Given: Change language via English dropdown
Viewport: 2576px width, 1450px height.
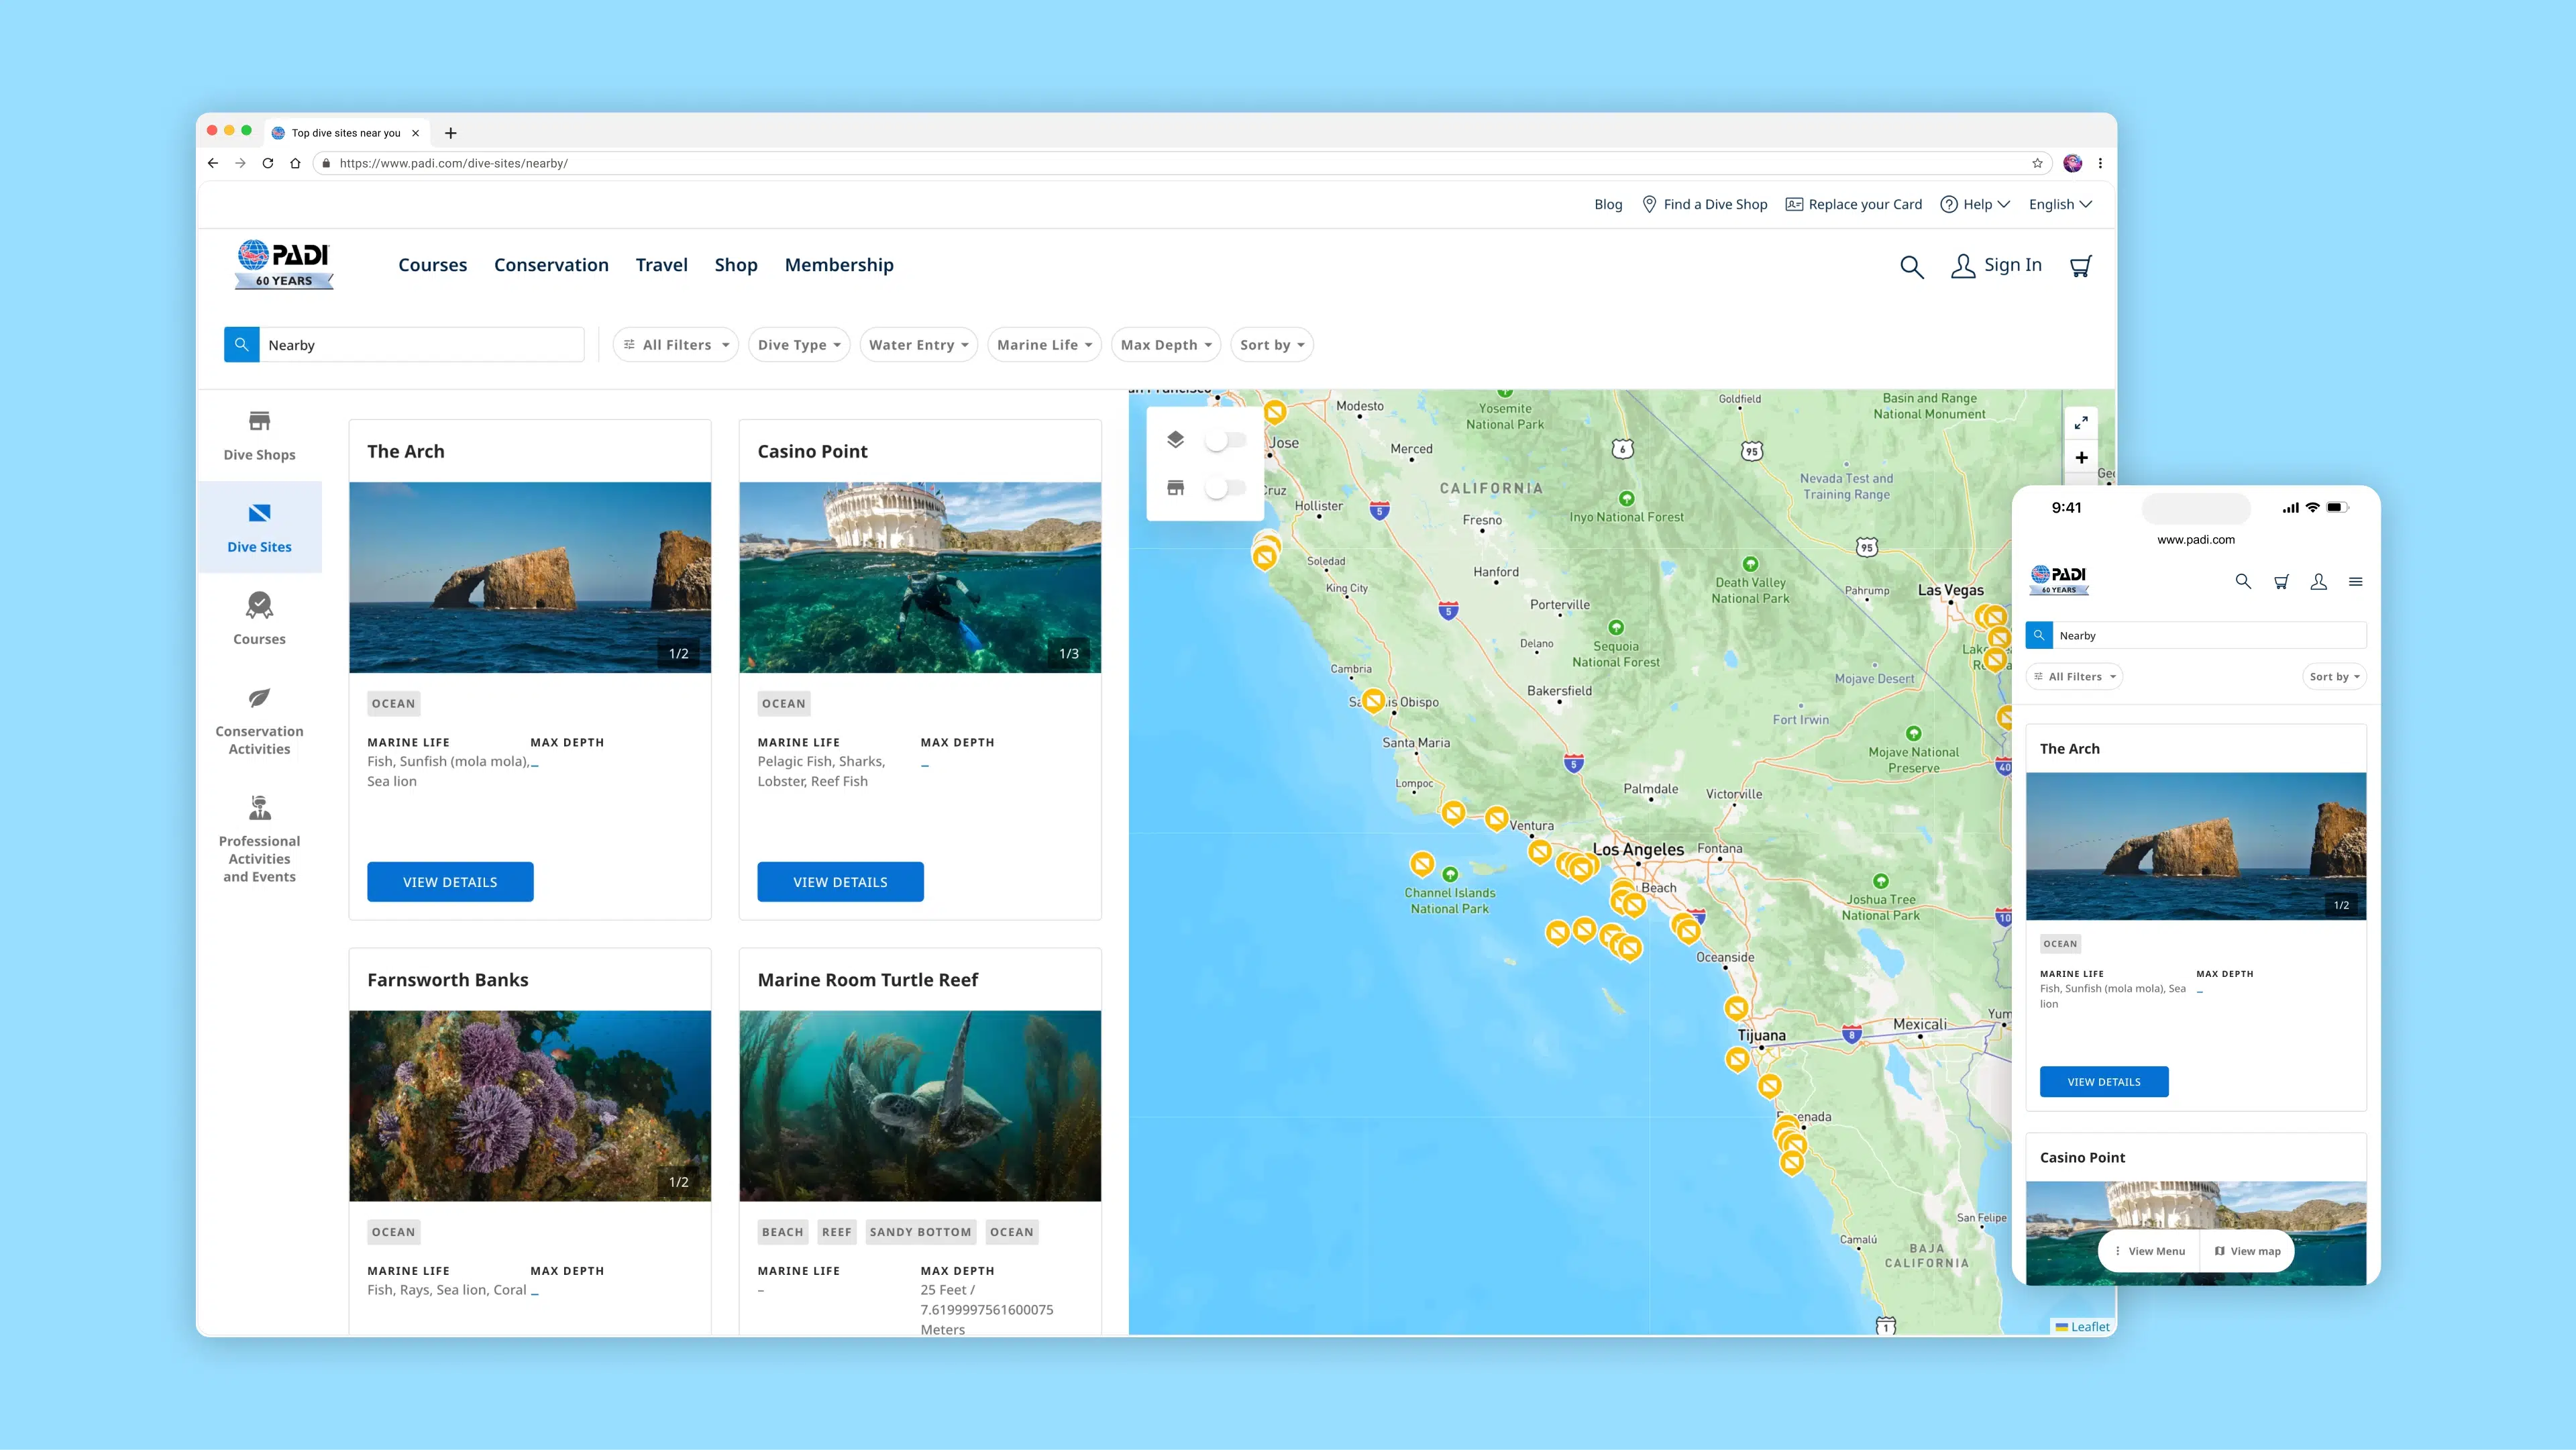Looking at the screenshot, I should tap(2060, 204).
